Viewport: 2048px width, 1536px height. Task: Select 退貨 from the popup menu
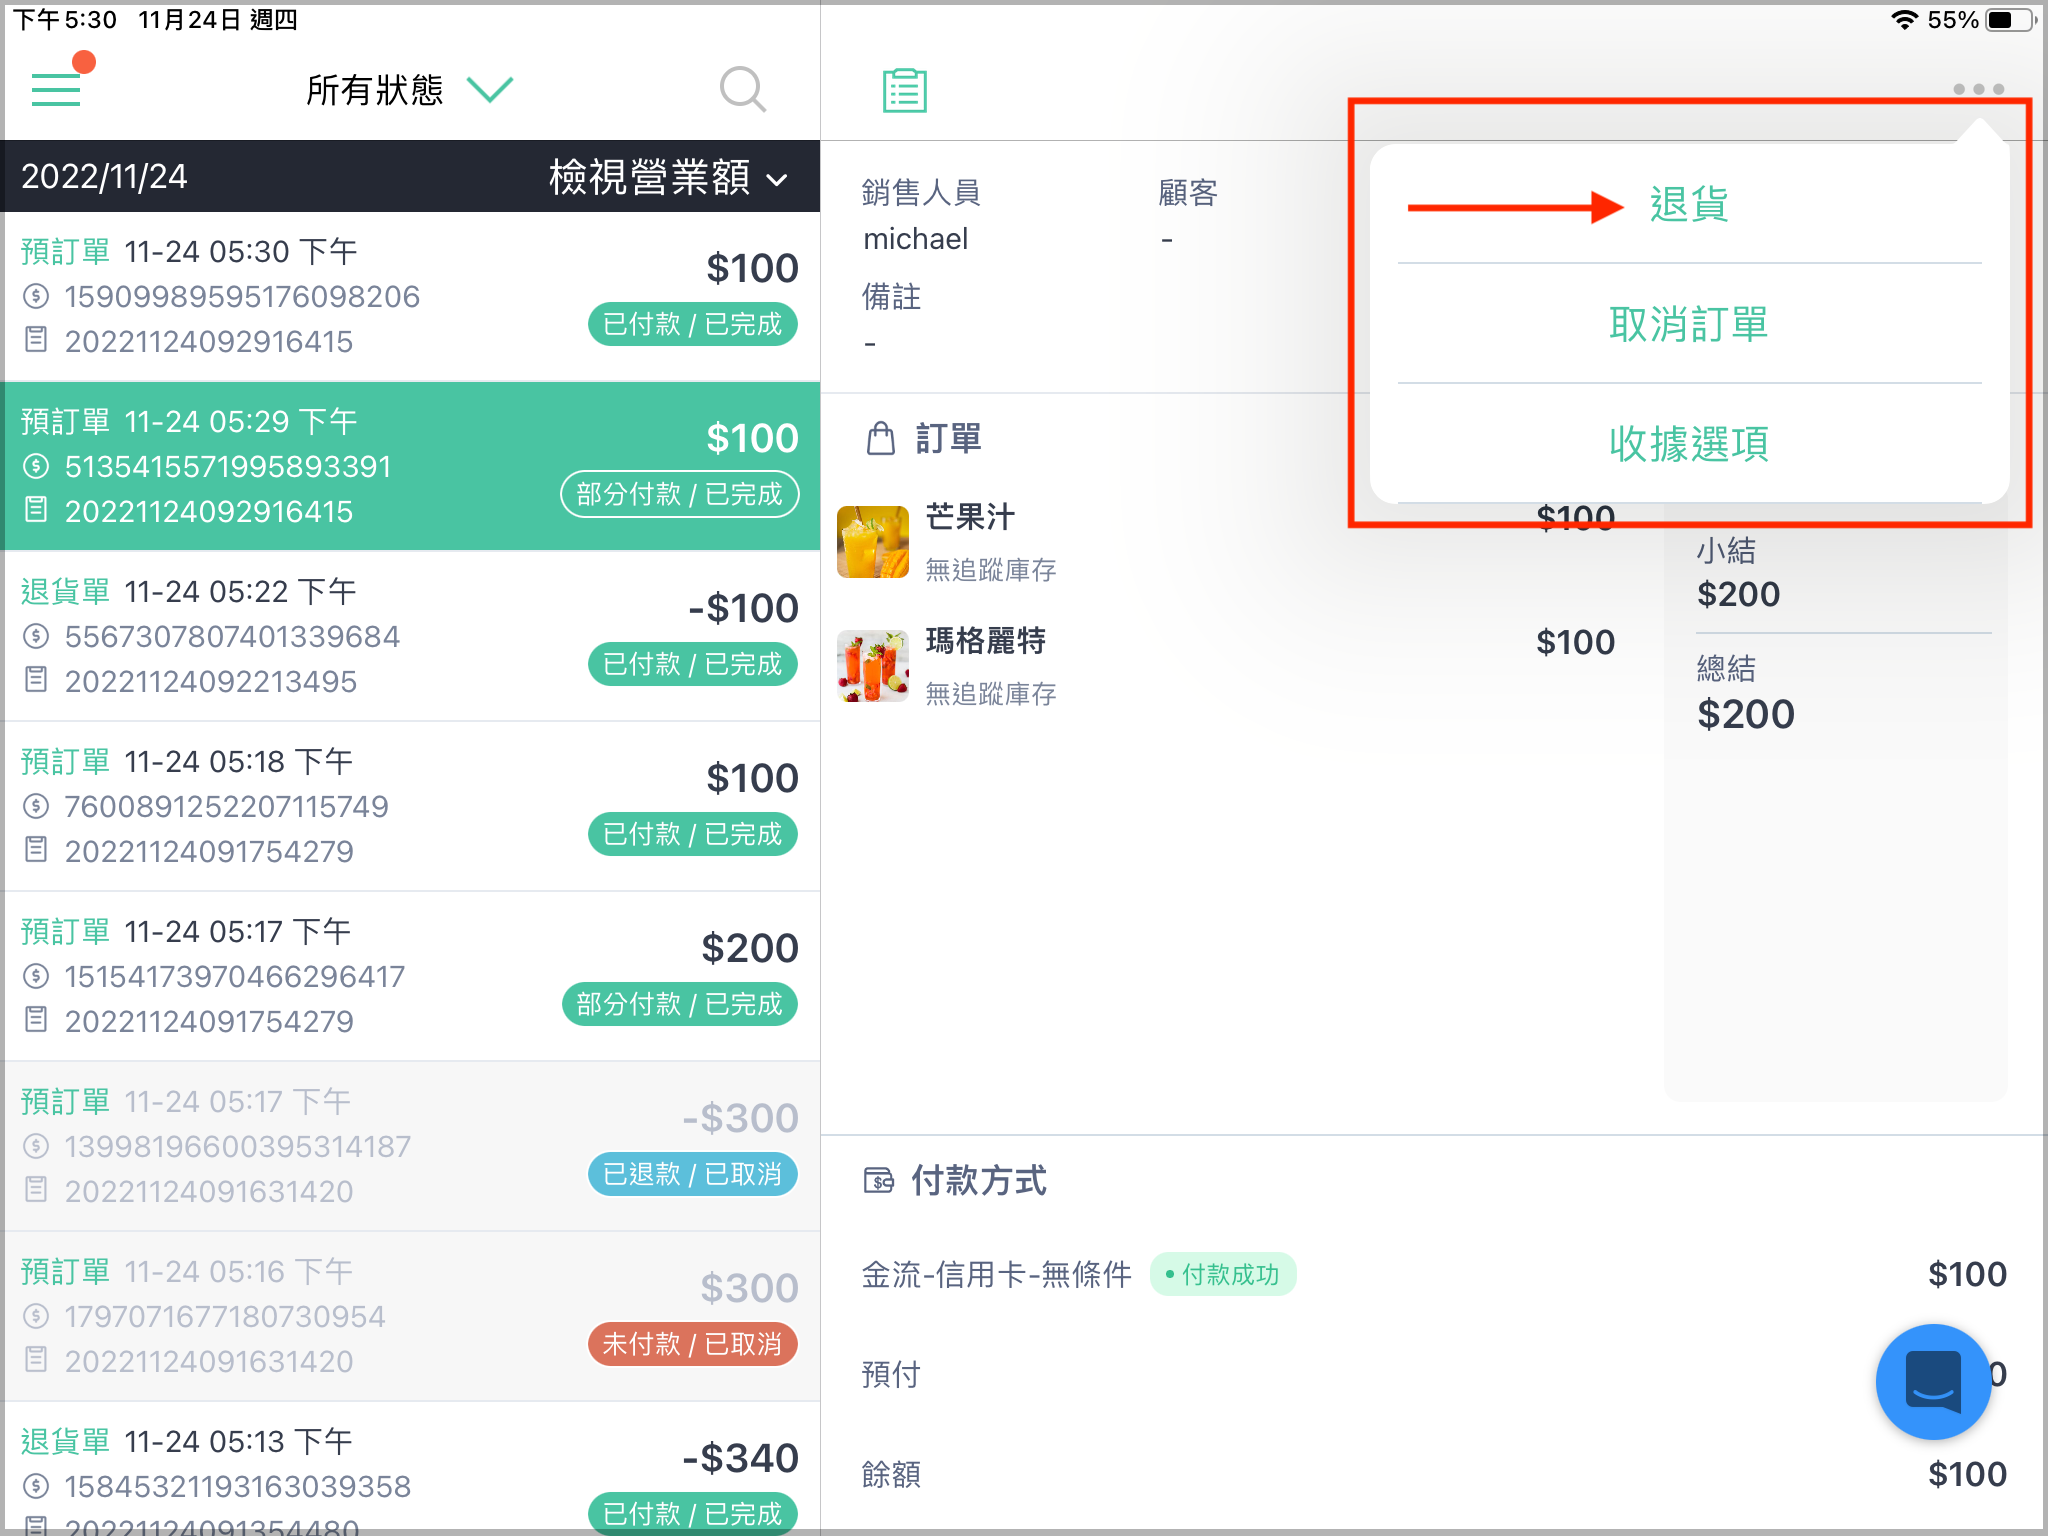(x=1688, y=205)
